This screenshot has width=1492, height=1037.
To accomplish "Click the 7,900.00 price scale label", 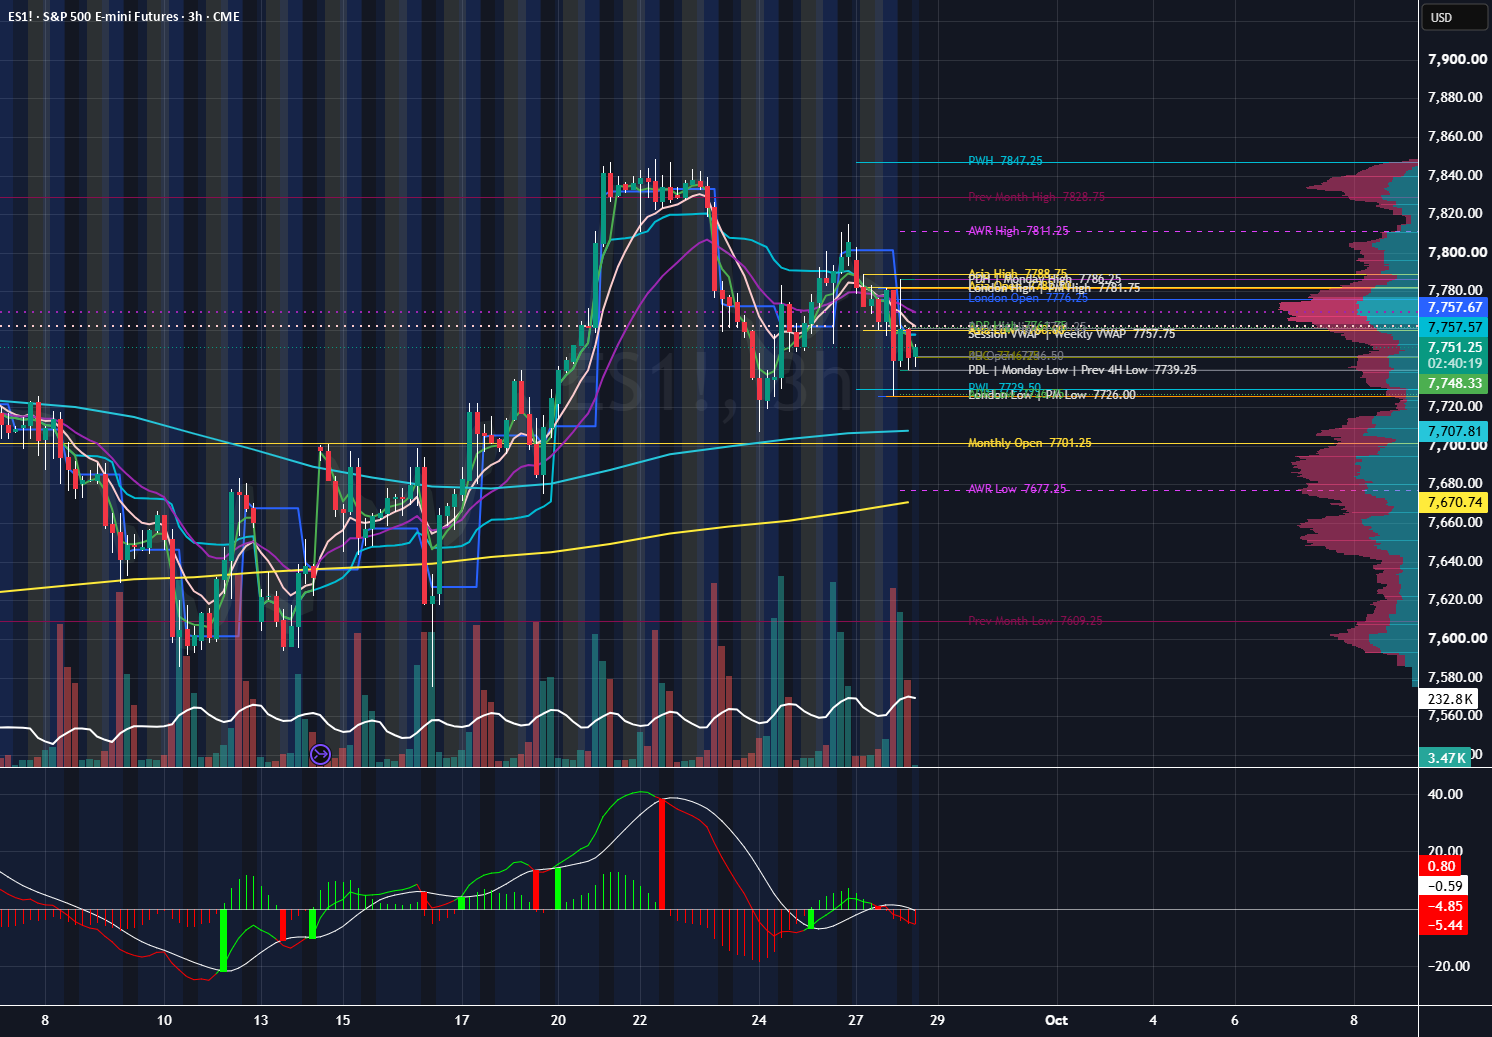I will (1457, 59).
